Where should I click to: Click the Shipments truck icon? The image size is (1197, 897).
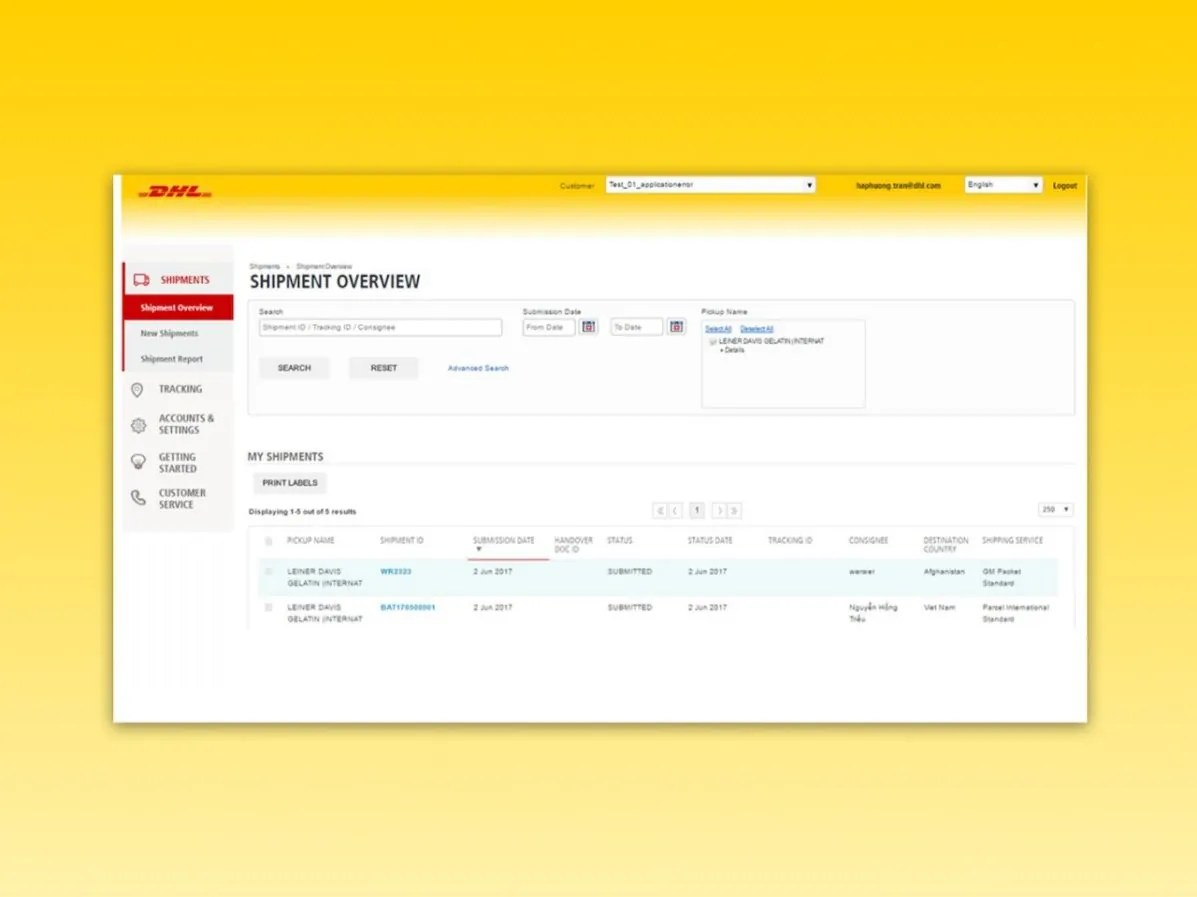141,280
